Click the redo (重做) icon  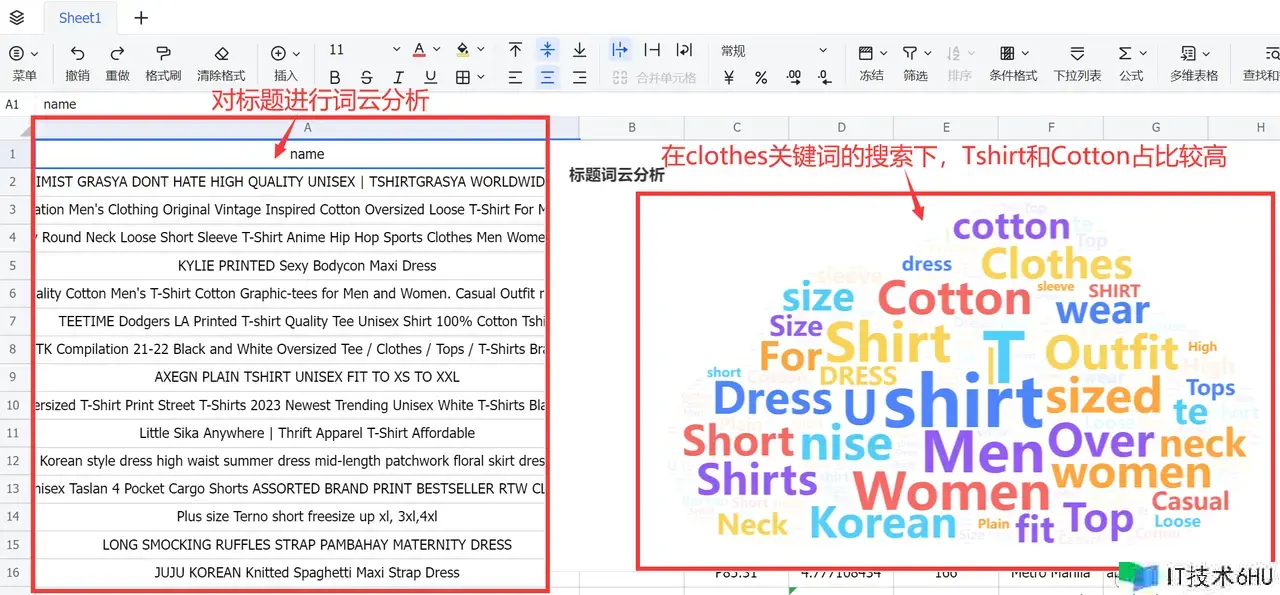117,53
